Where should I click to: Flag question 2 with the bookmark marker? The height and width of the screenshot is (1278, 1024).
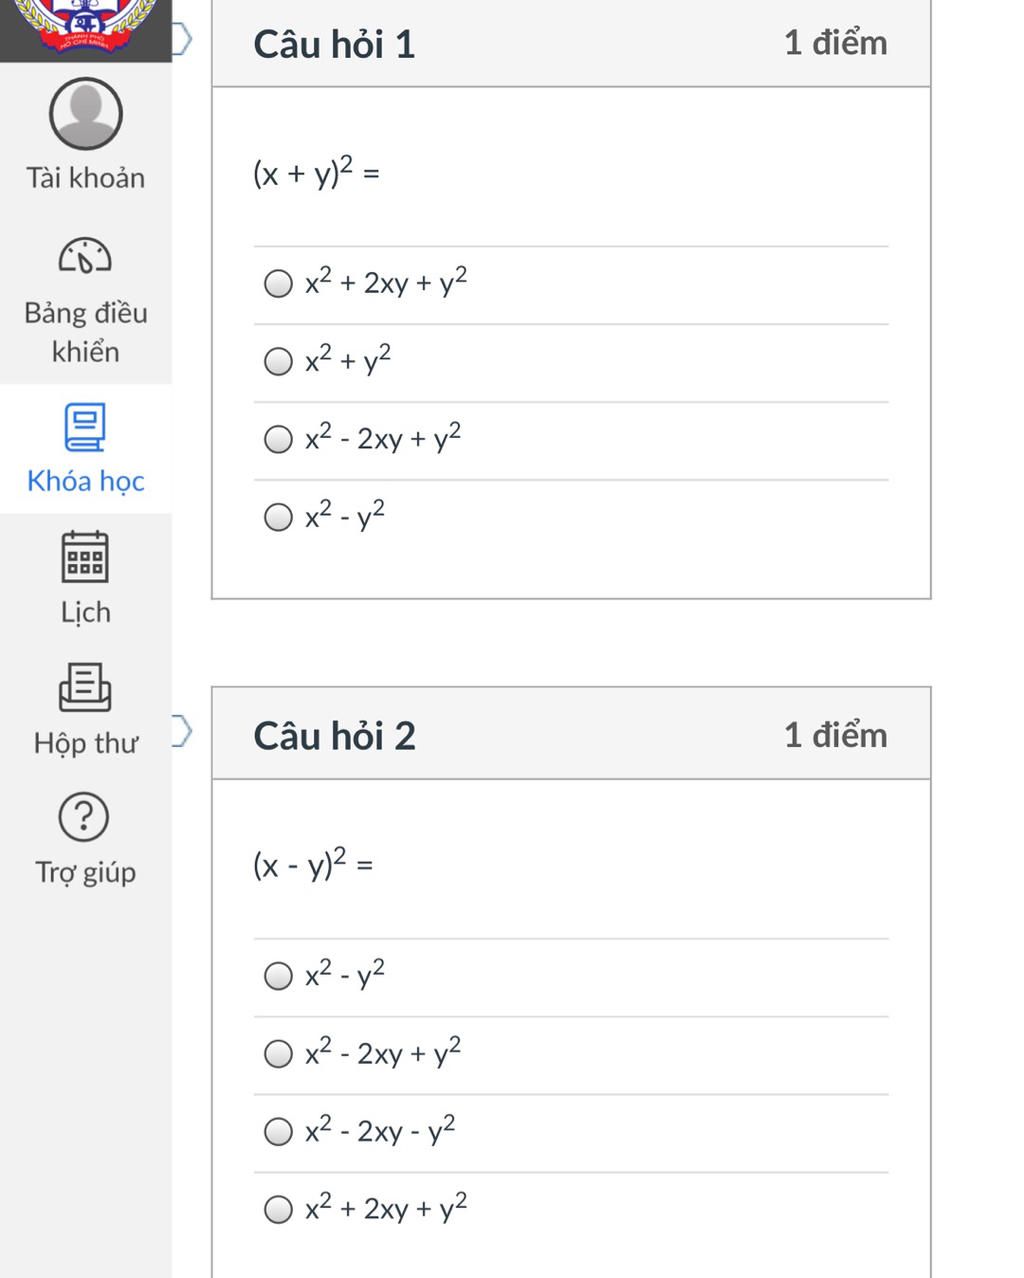(181, 731)
